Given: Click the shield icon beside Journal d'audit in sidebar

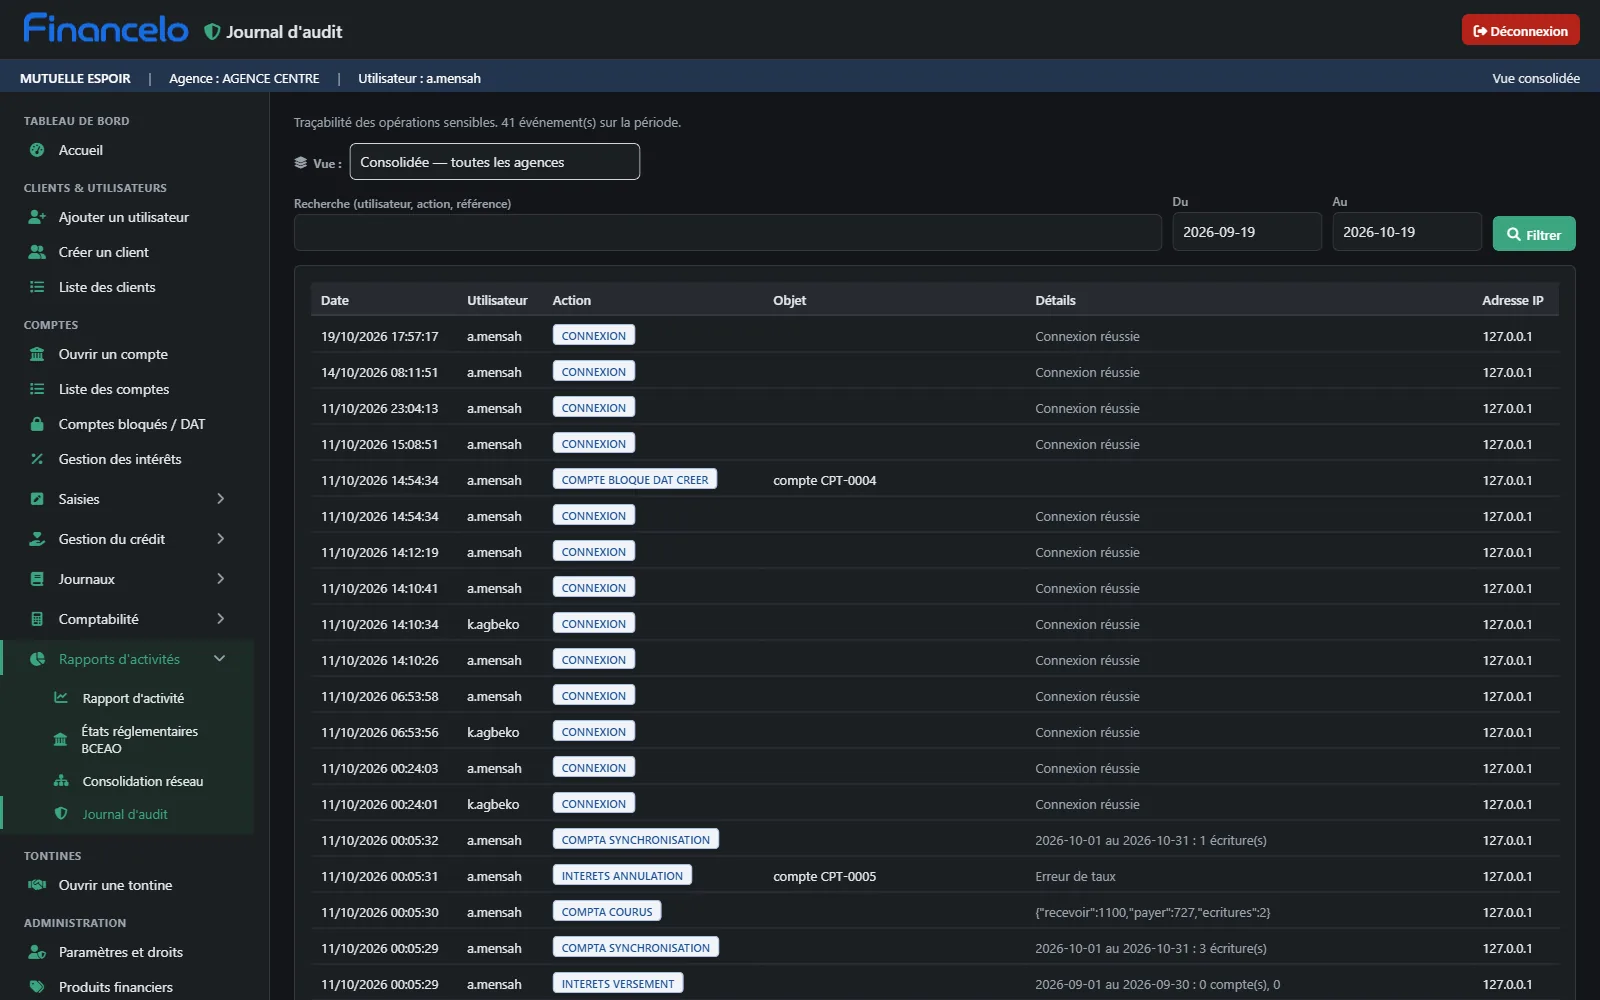Looking at the screenshot, I should click(61, 814).
